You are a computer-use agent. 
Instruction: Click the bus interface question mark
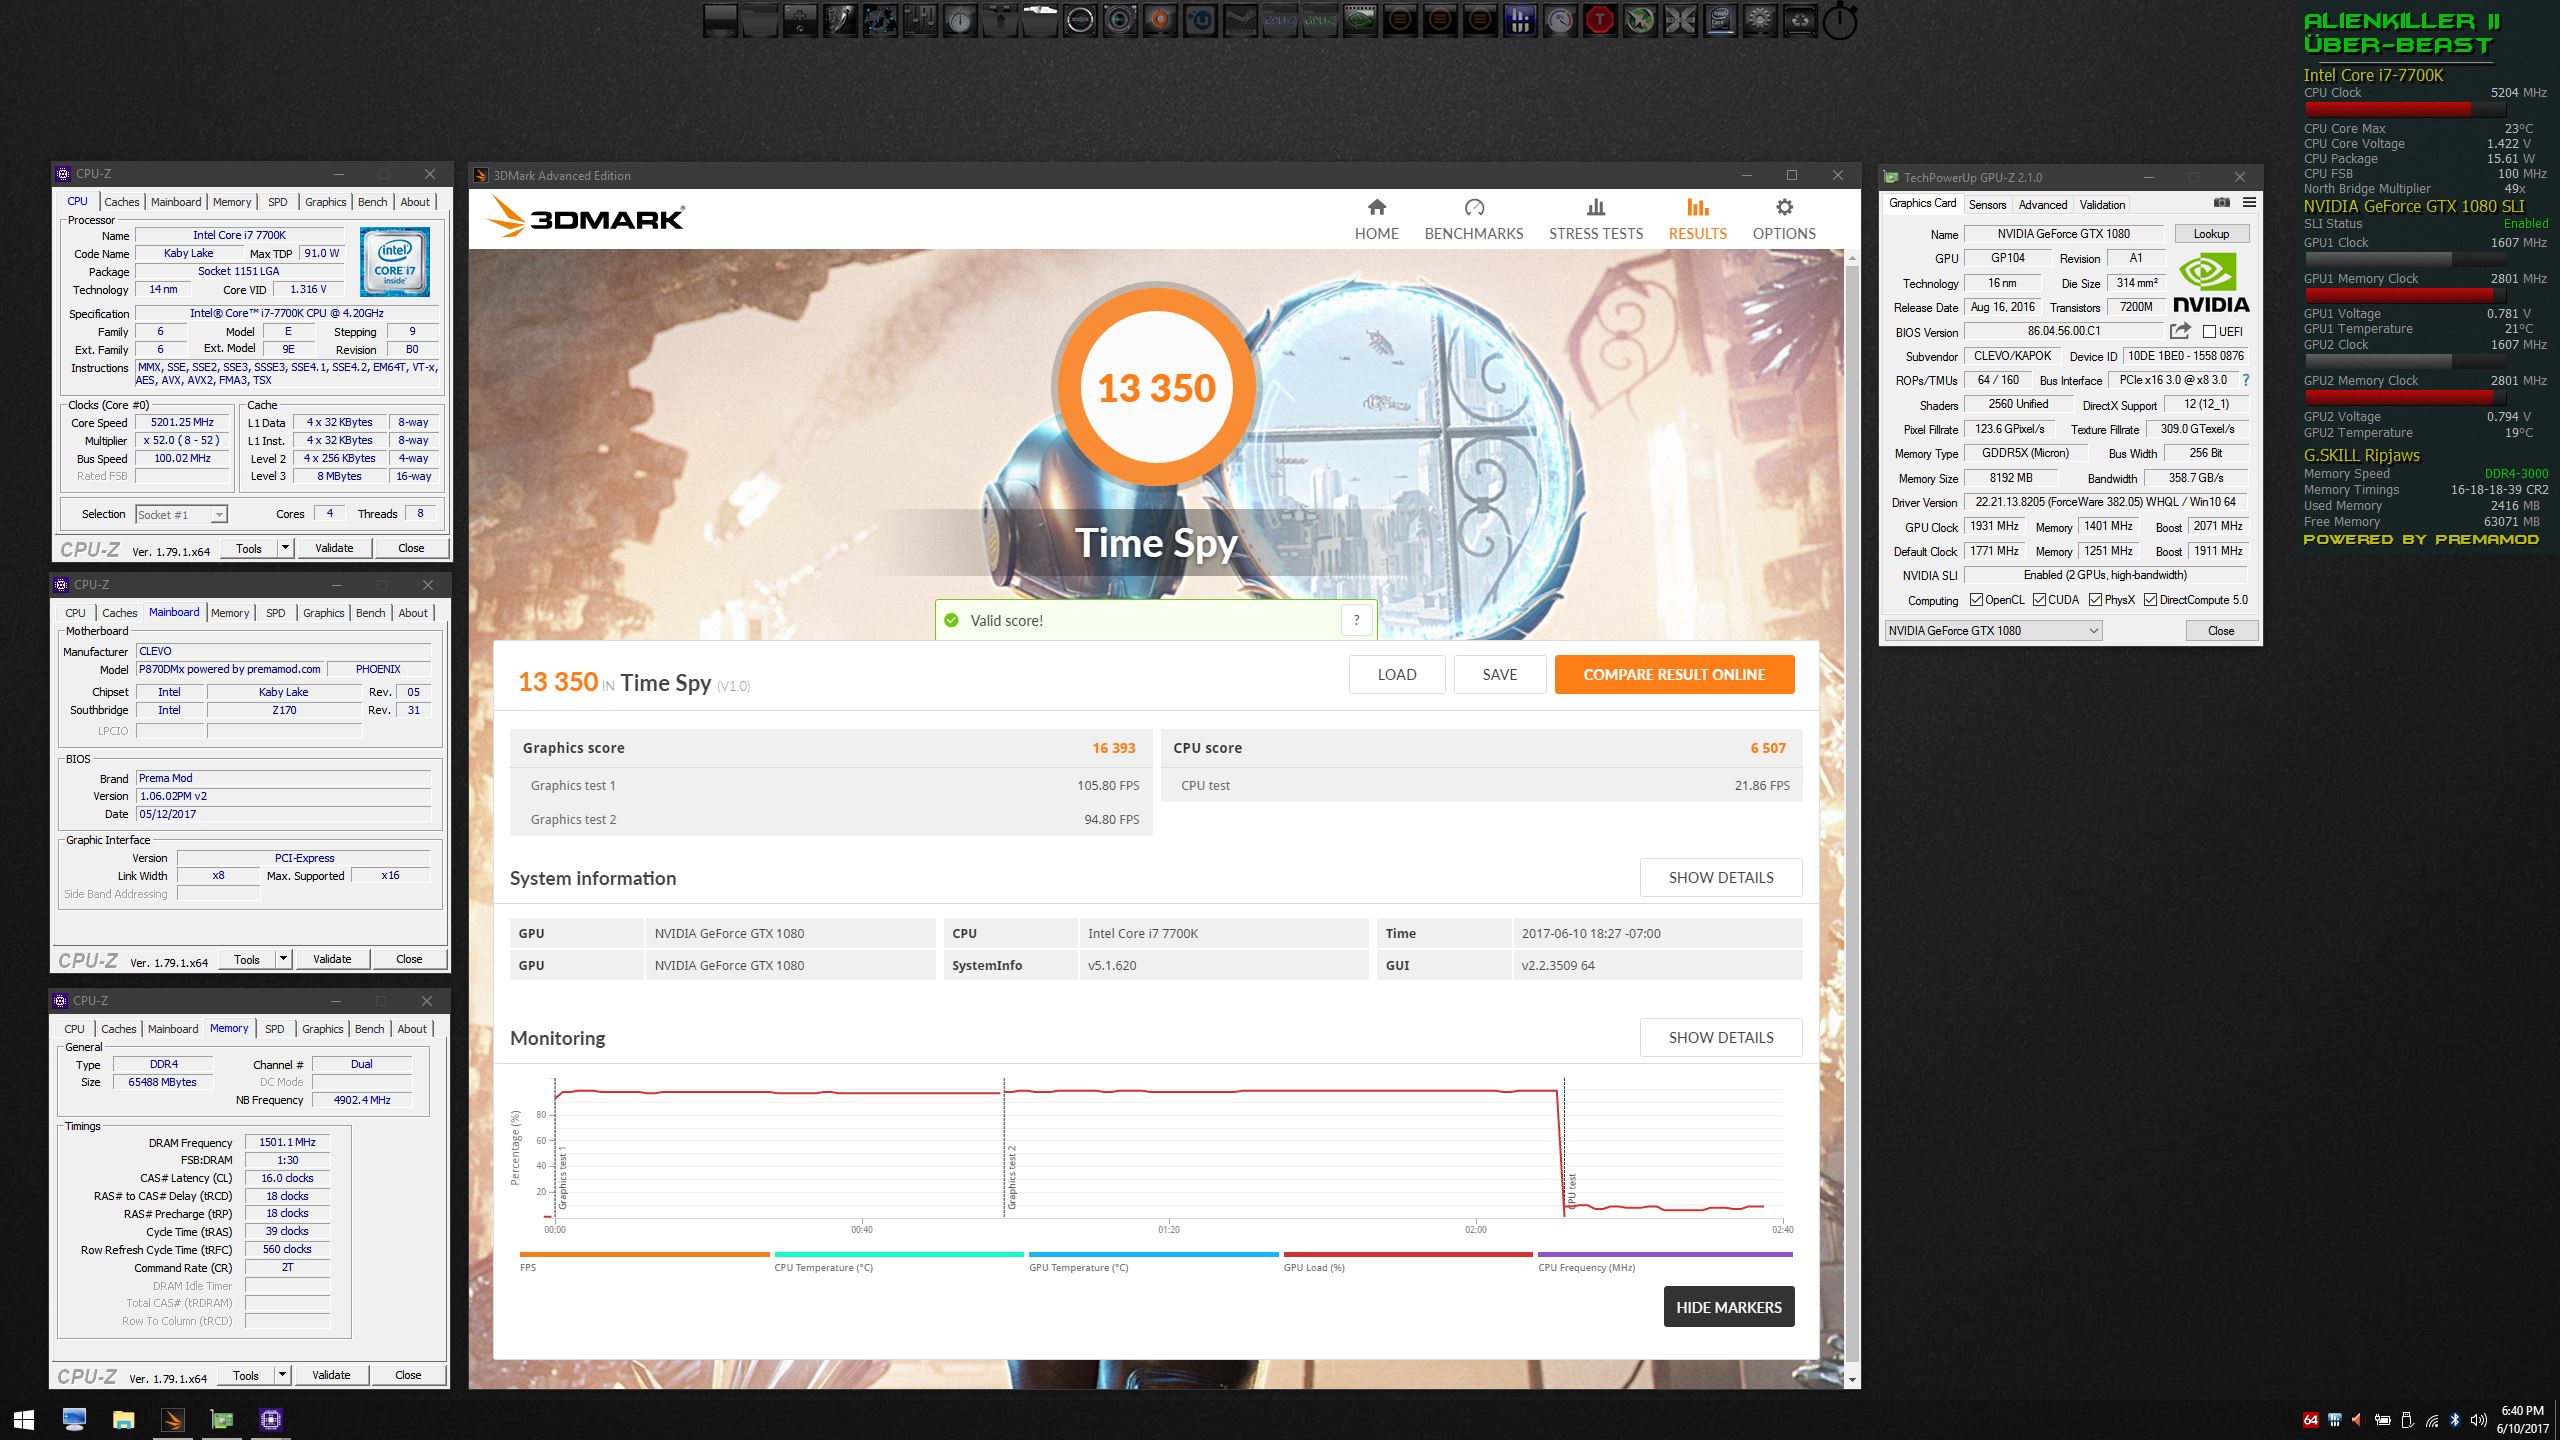[x=2246, y=380]
